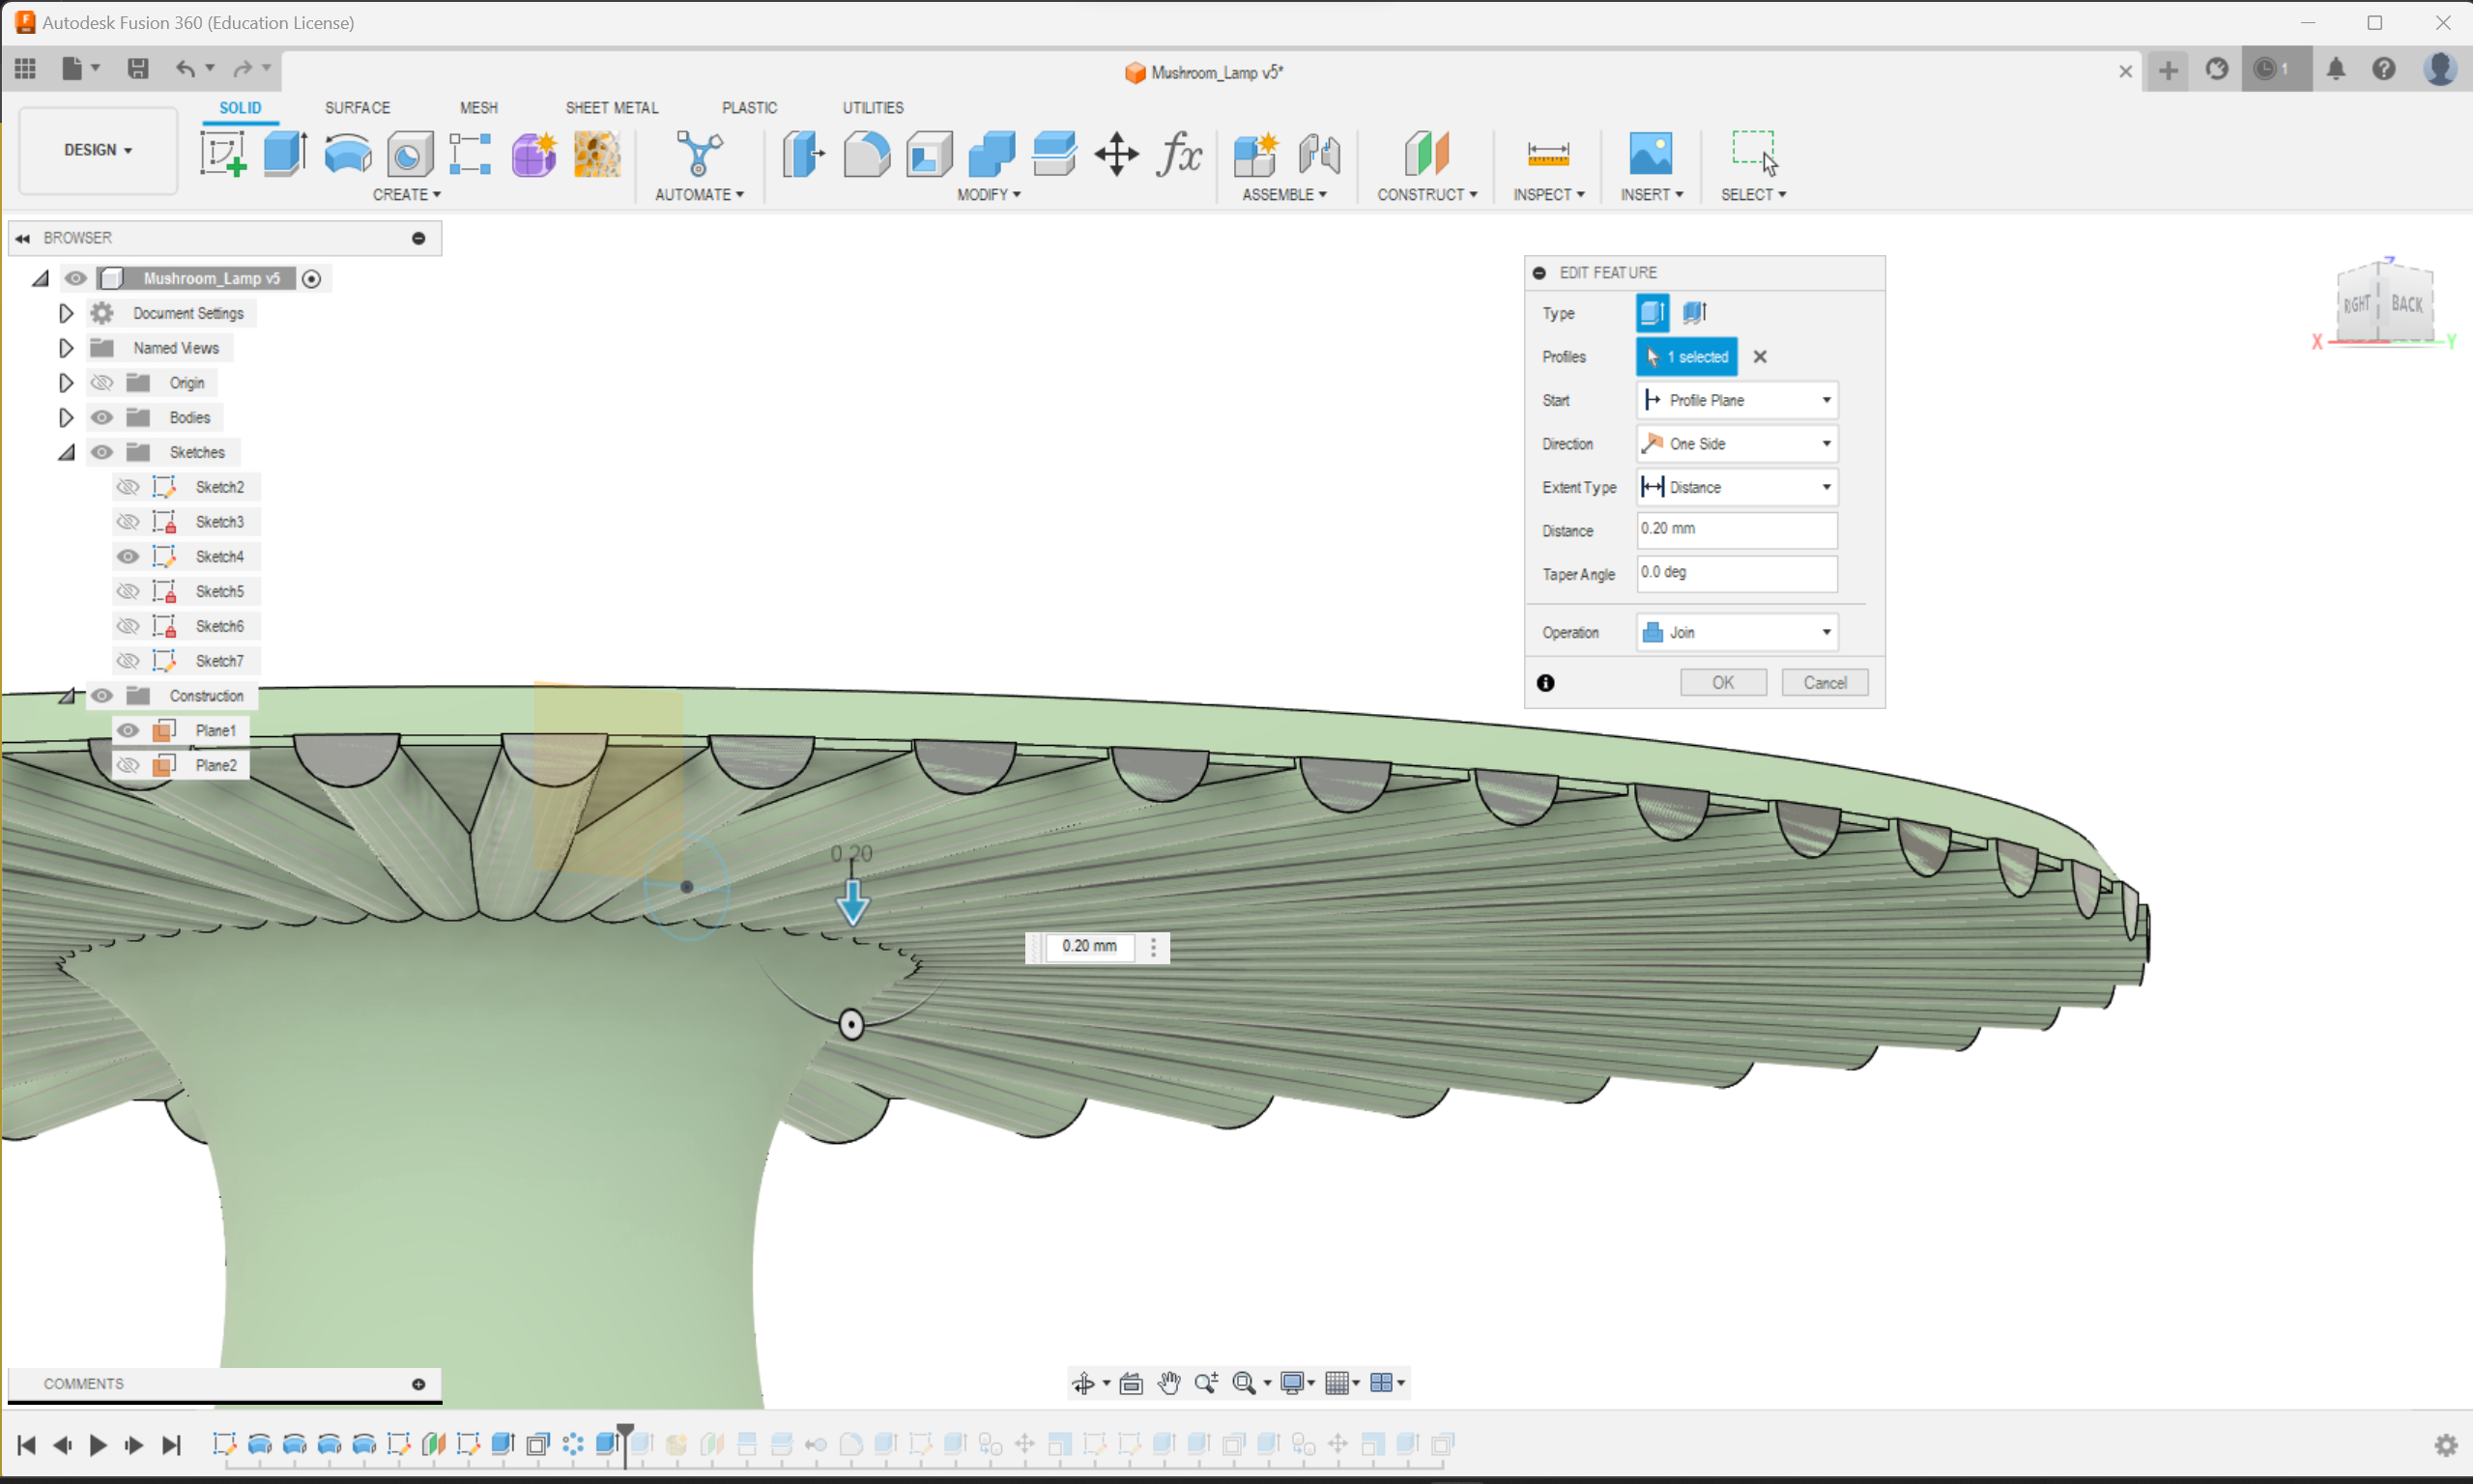Click the Measure tool in INSPECT
Screen dimensions: 2473x1484
[x=1547, y=154]
